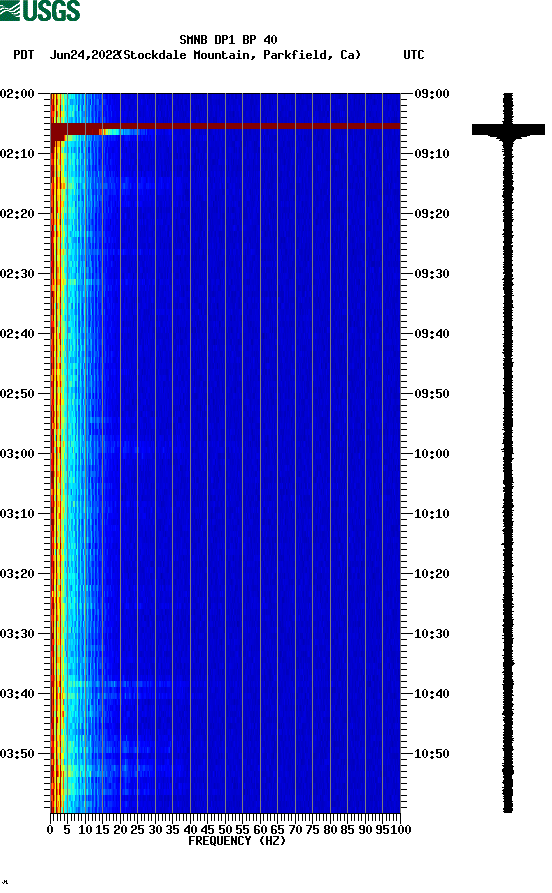Click the 10:30 UTC time label
The height and width of the screenshot is (893, 552).
point(432,634)
